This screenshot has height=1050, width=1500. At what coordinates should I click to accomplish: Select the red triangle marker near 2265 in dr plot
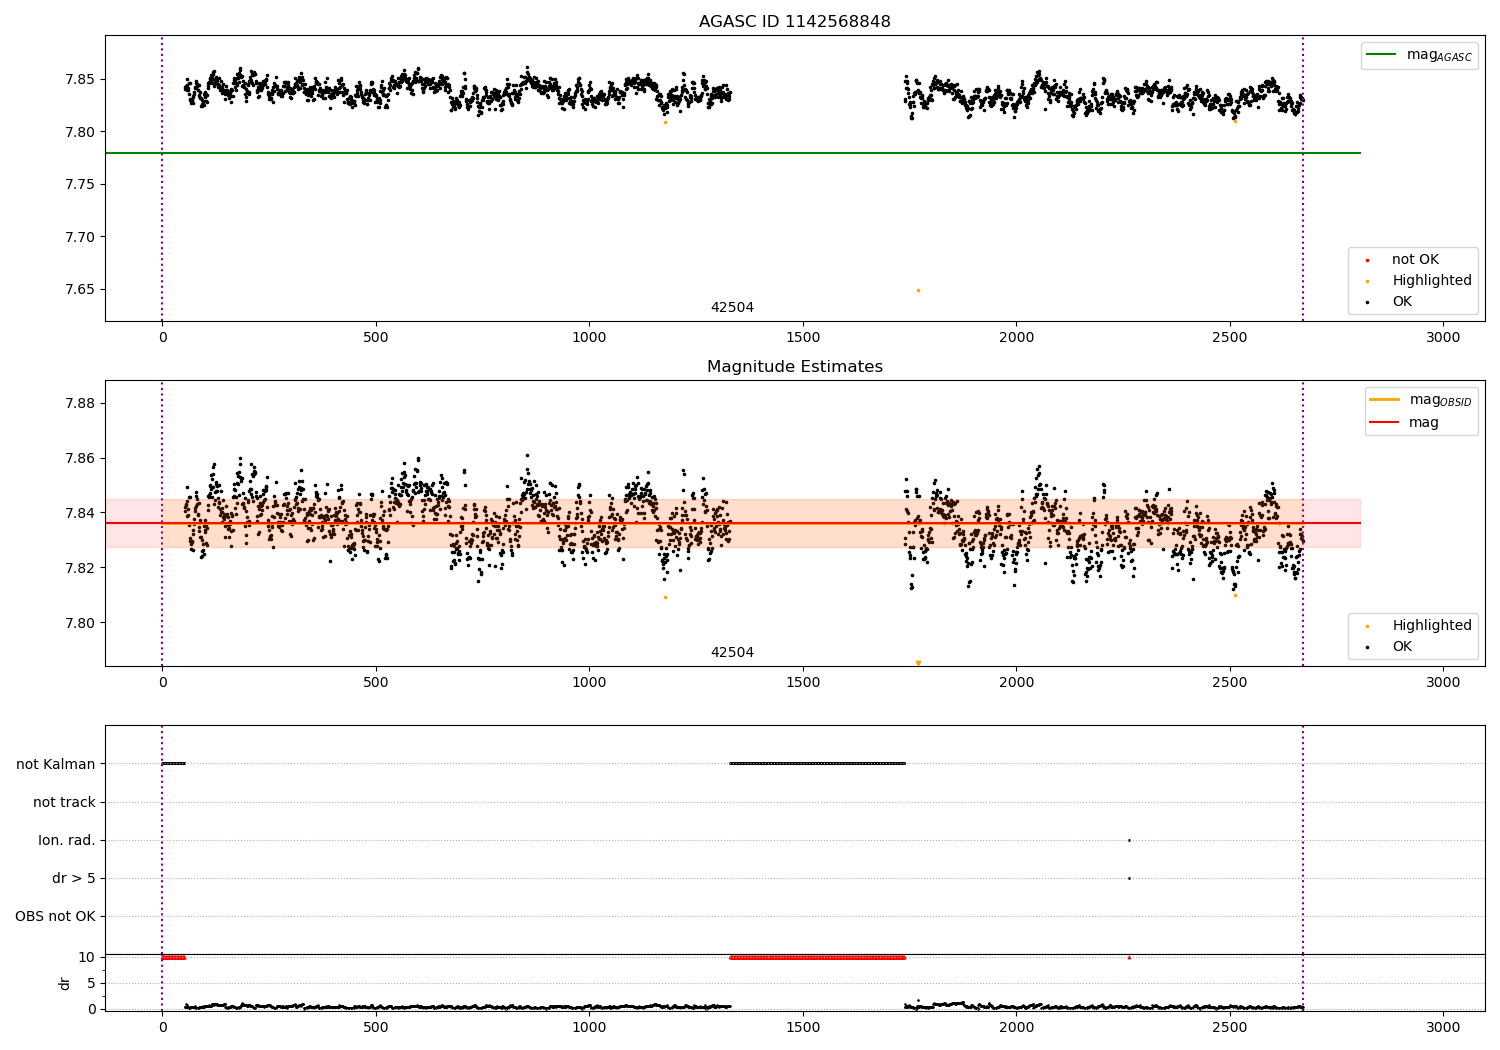pyautogui.click(x=1129, y=957)
